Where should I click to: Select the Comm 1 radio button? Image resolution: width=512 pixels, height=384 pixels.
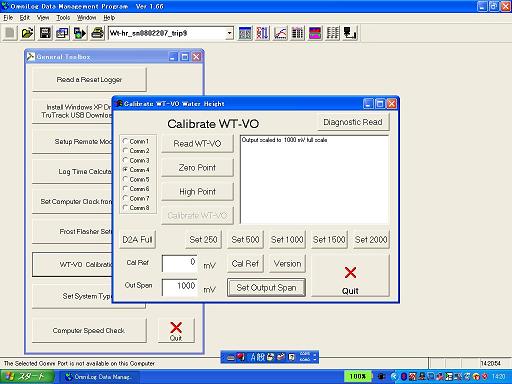pyautogui.click(x=125, y=141)
